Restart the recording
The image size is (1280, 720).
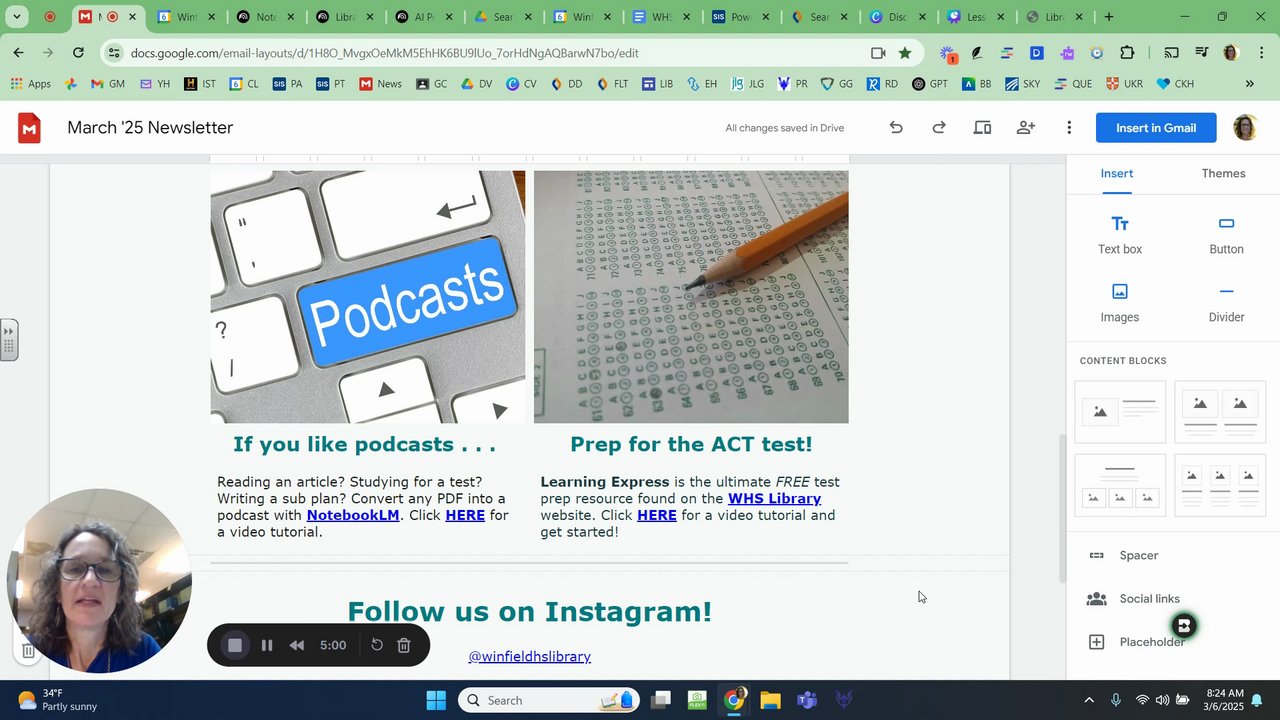point(377,645)
